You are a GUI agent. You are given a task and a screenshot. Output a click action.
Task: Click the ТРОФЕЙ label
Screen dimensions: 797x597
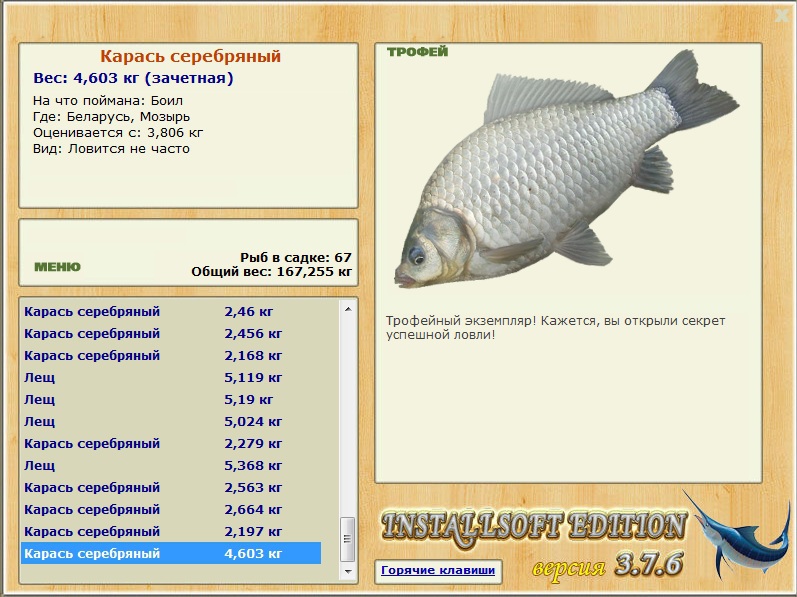point(418,52)
